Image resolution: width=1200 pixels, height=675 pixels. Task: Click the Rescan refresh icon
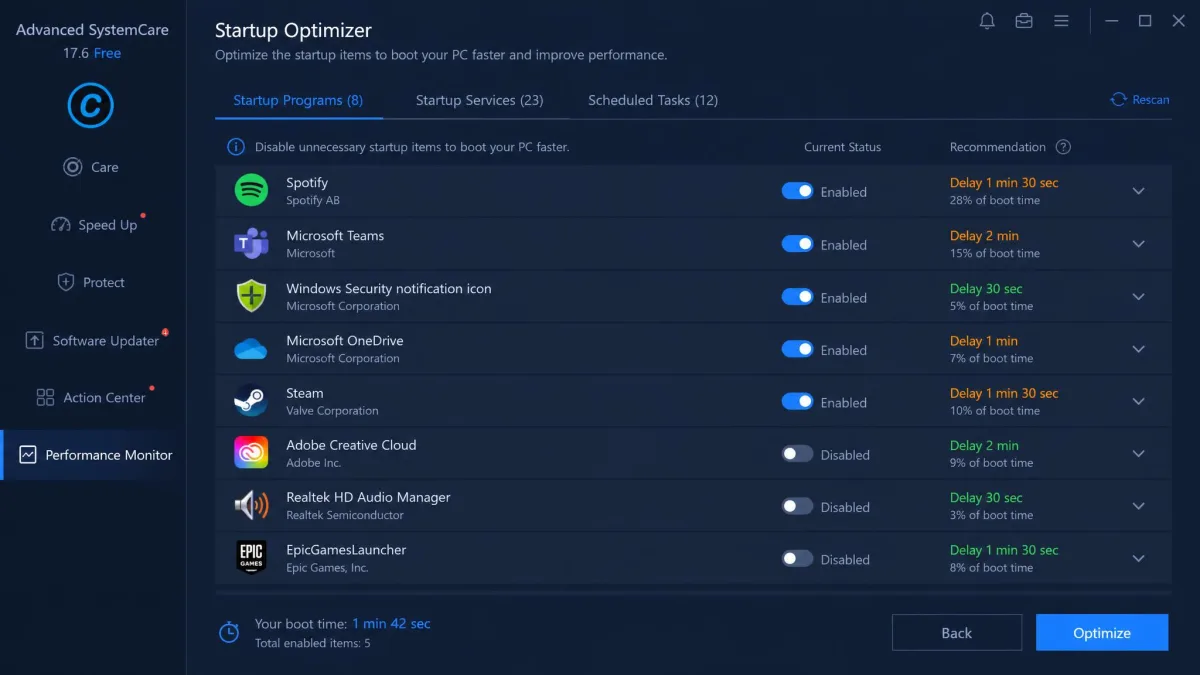click(x=1118, y=99)
